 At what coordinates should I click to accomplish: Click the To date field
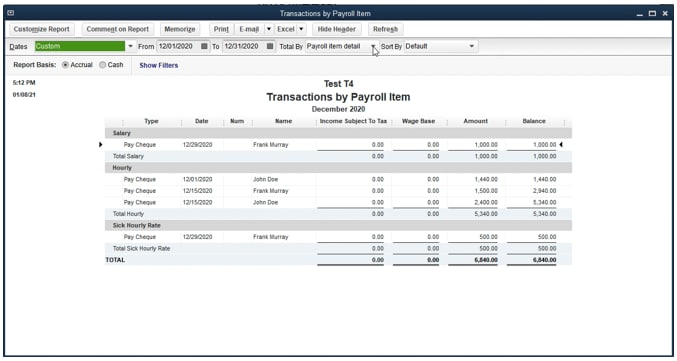click(x=244, y=46)
